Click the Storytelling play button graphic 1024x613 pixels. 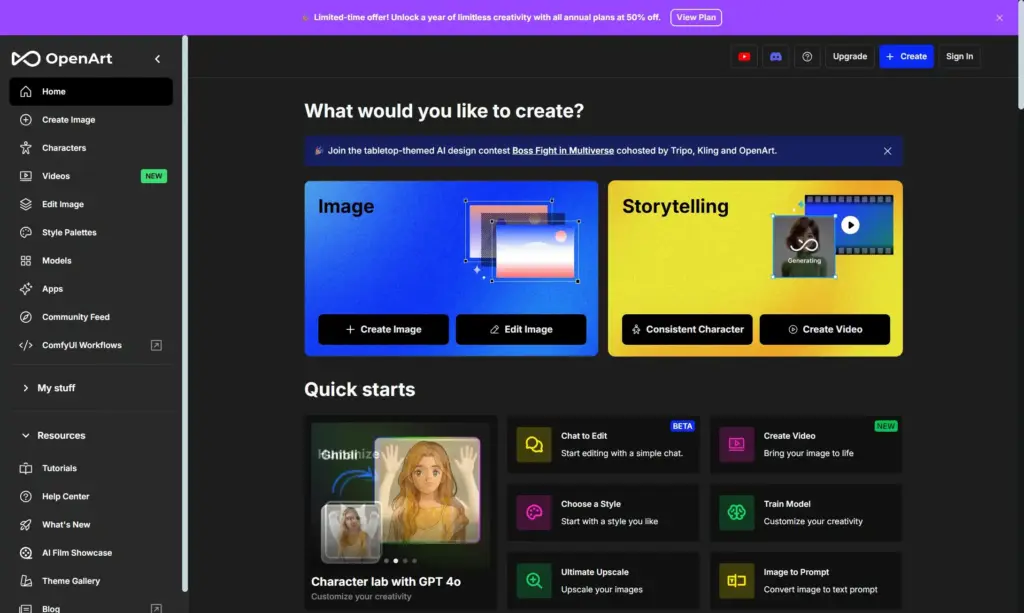(x=850, y=225)
